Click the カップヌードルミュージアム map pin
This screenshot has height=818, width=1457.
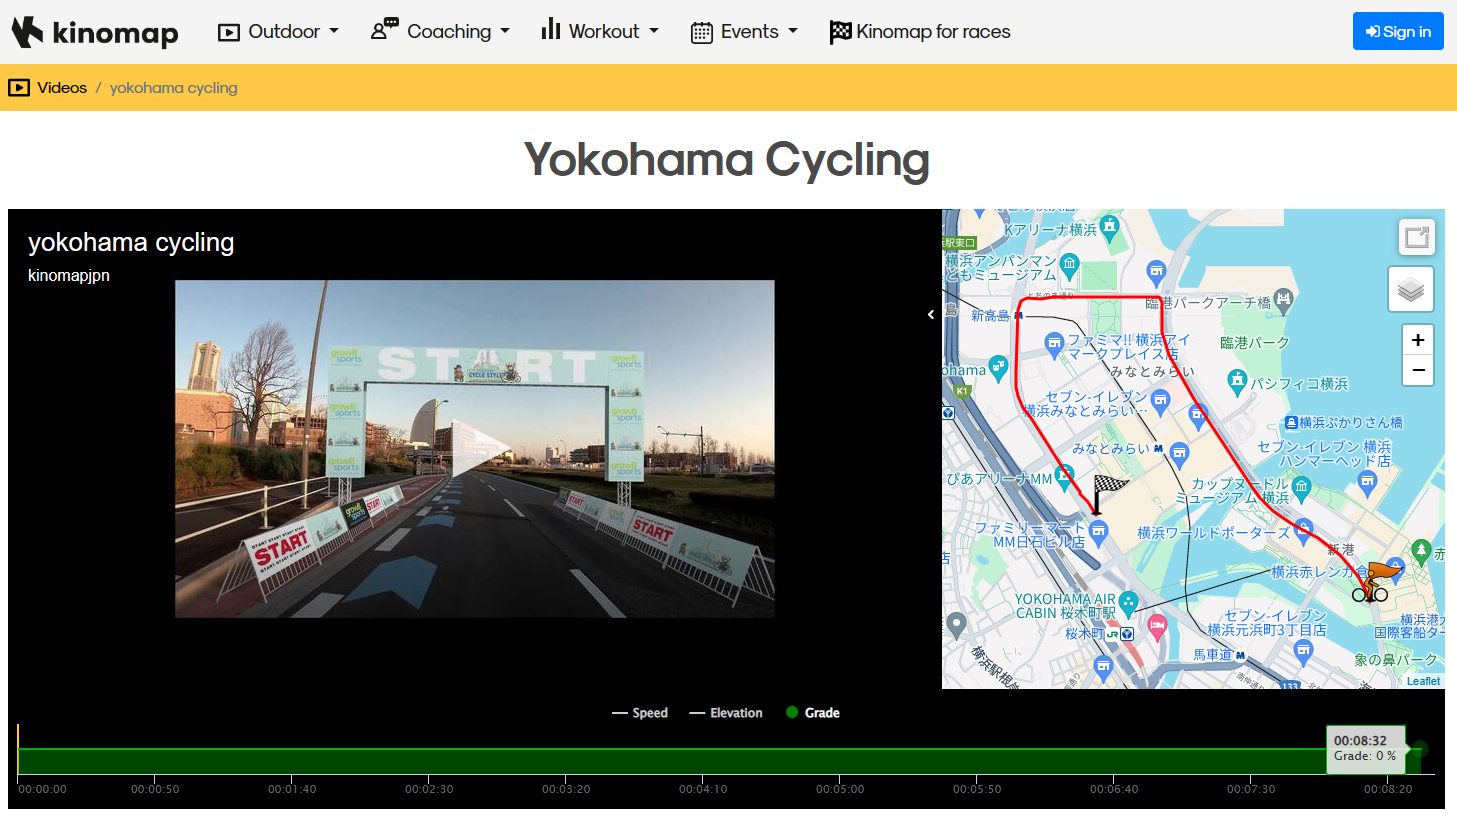[1301, 487]
